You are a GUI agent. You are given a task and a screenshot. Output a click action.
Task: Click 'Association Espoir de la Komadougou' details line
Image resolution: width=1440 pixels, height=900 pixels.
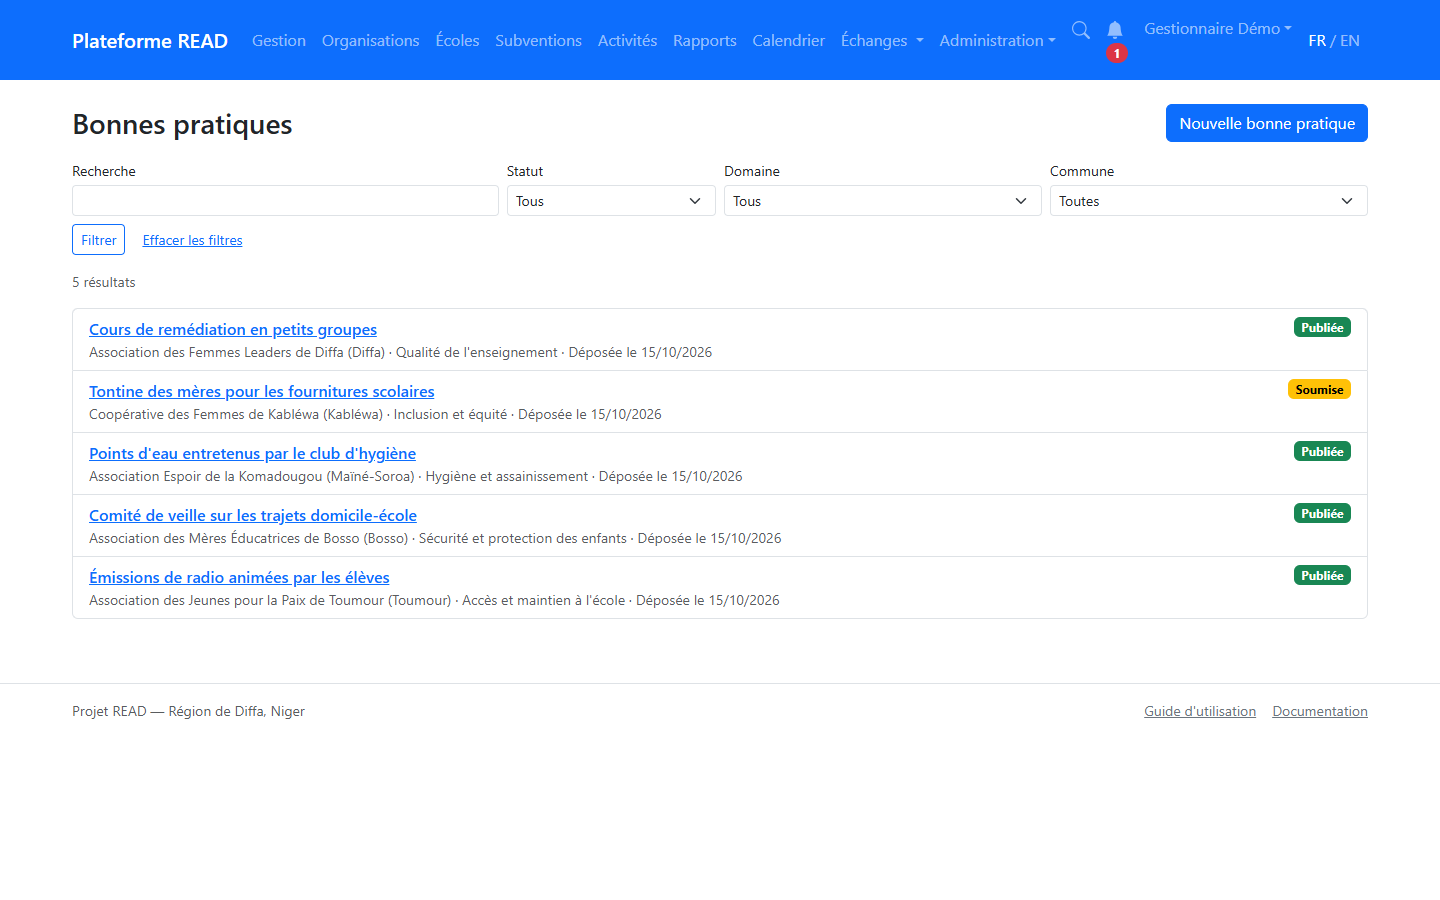(x=416, y=477)
